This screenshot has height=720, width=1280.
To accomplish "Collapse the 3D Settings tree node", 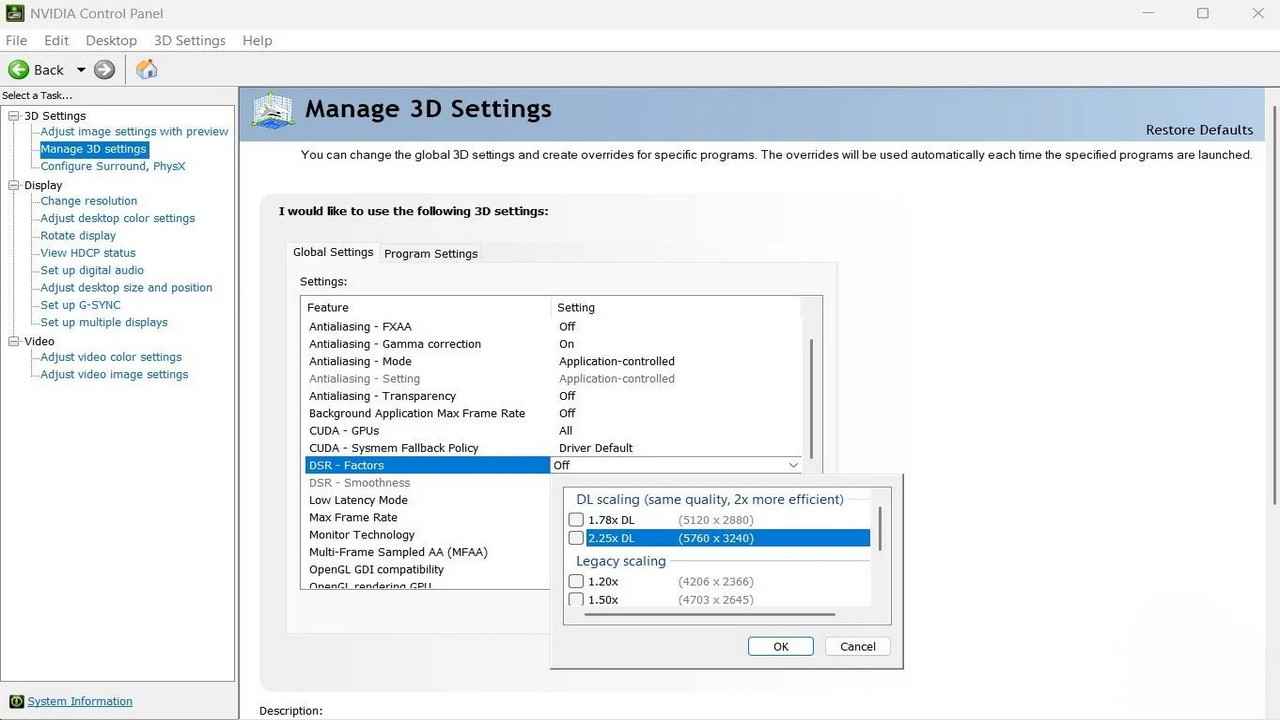I will point(14,116).
